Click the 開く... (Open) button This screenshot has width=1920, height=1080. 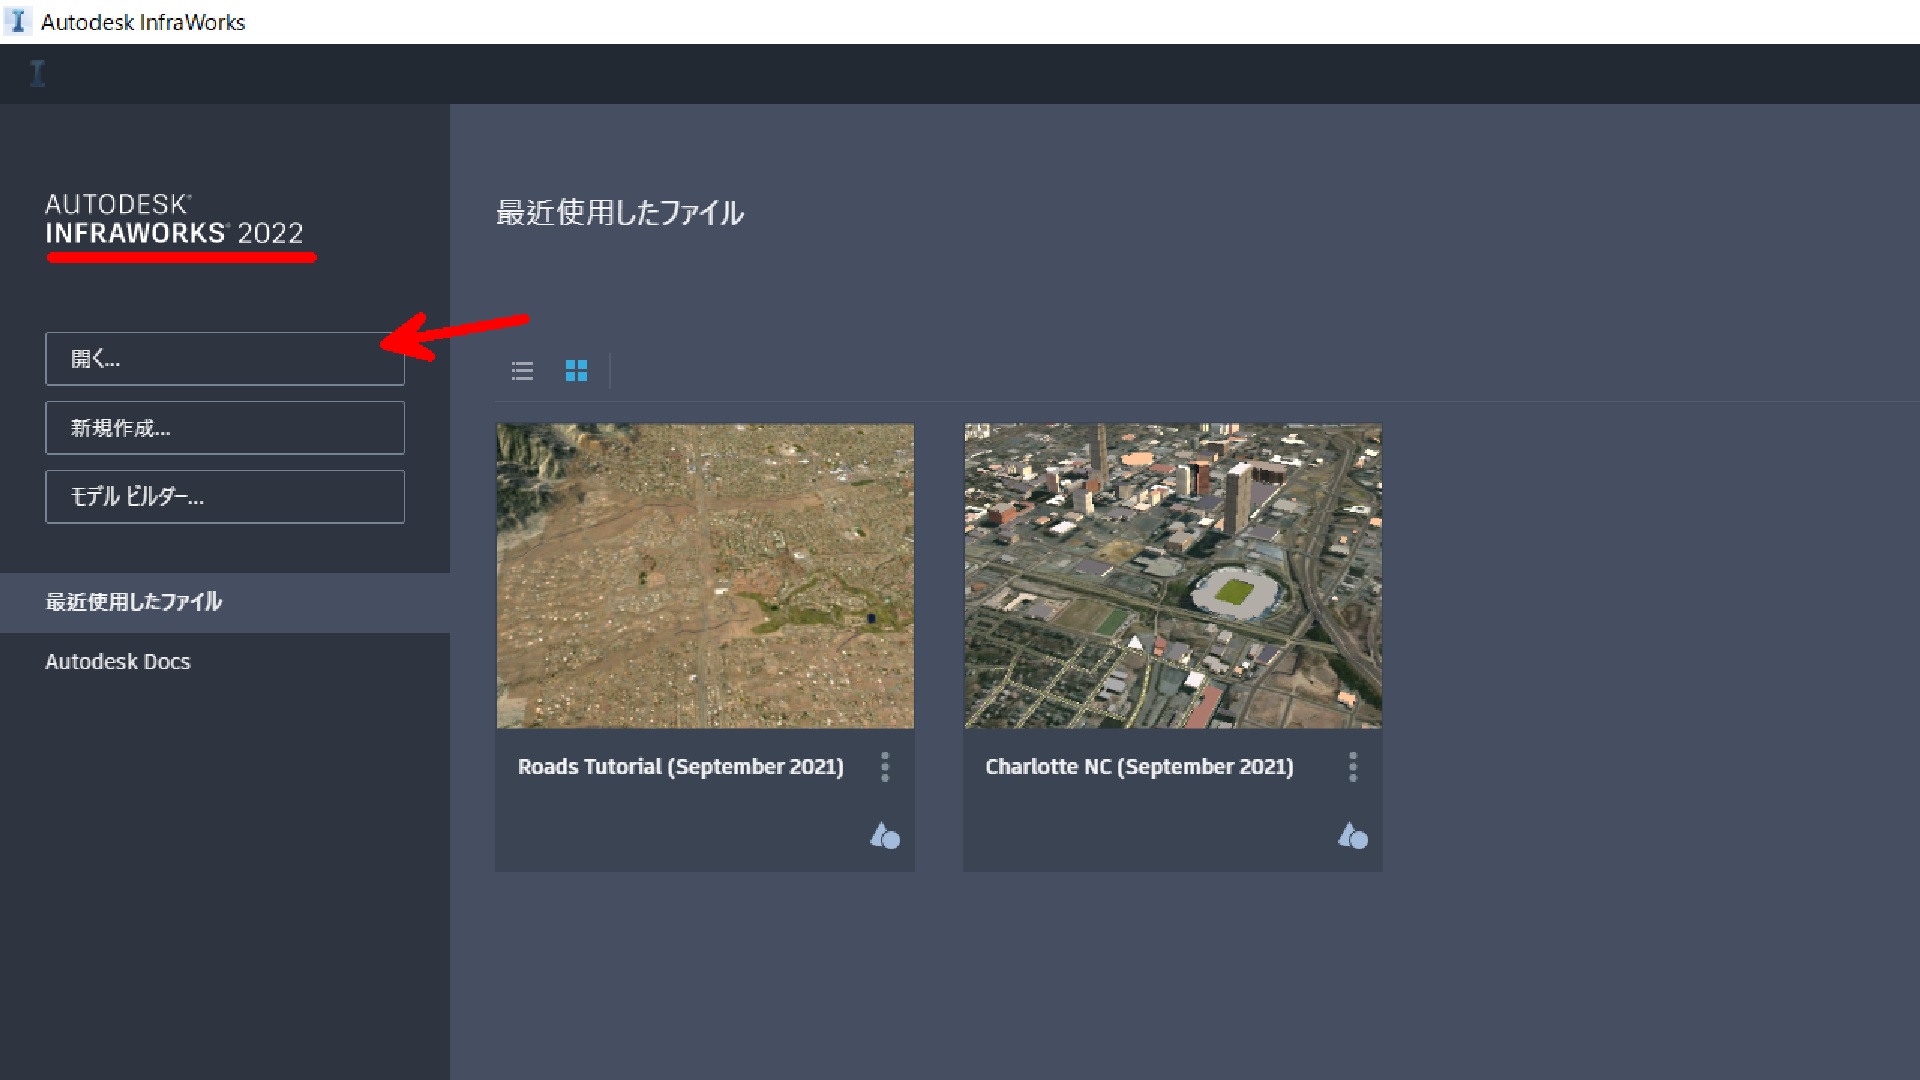point(225,359)
